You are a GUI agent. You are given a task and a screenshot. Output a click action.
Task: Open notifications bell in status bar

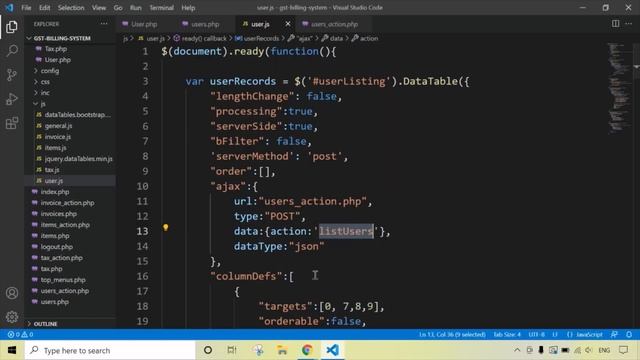pos(629,334)
